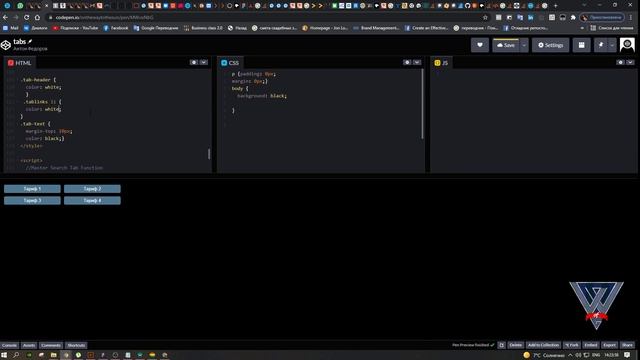Open the Comments panel
The height and width of the screenshot is (360, 640).
coord(51,345)
